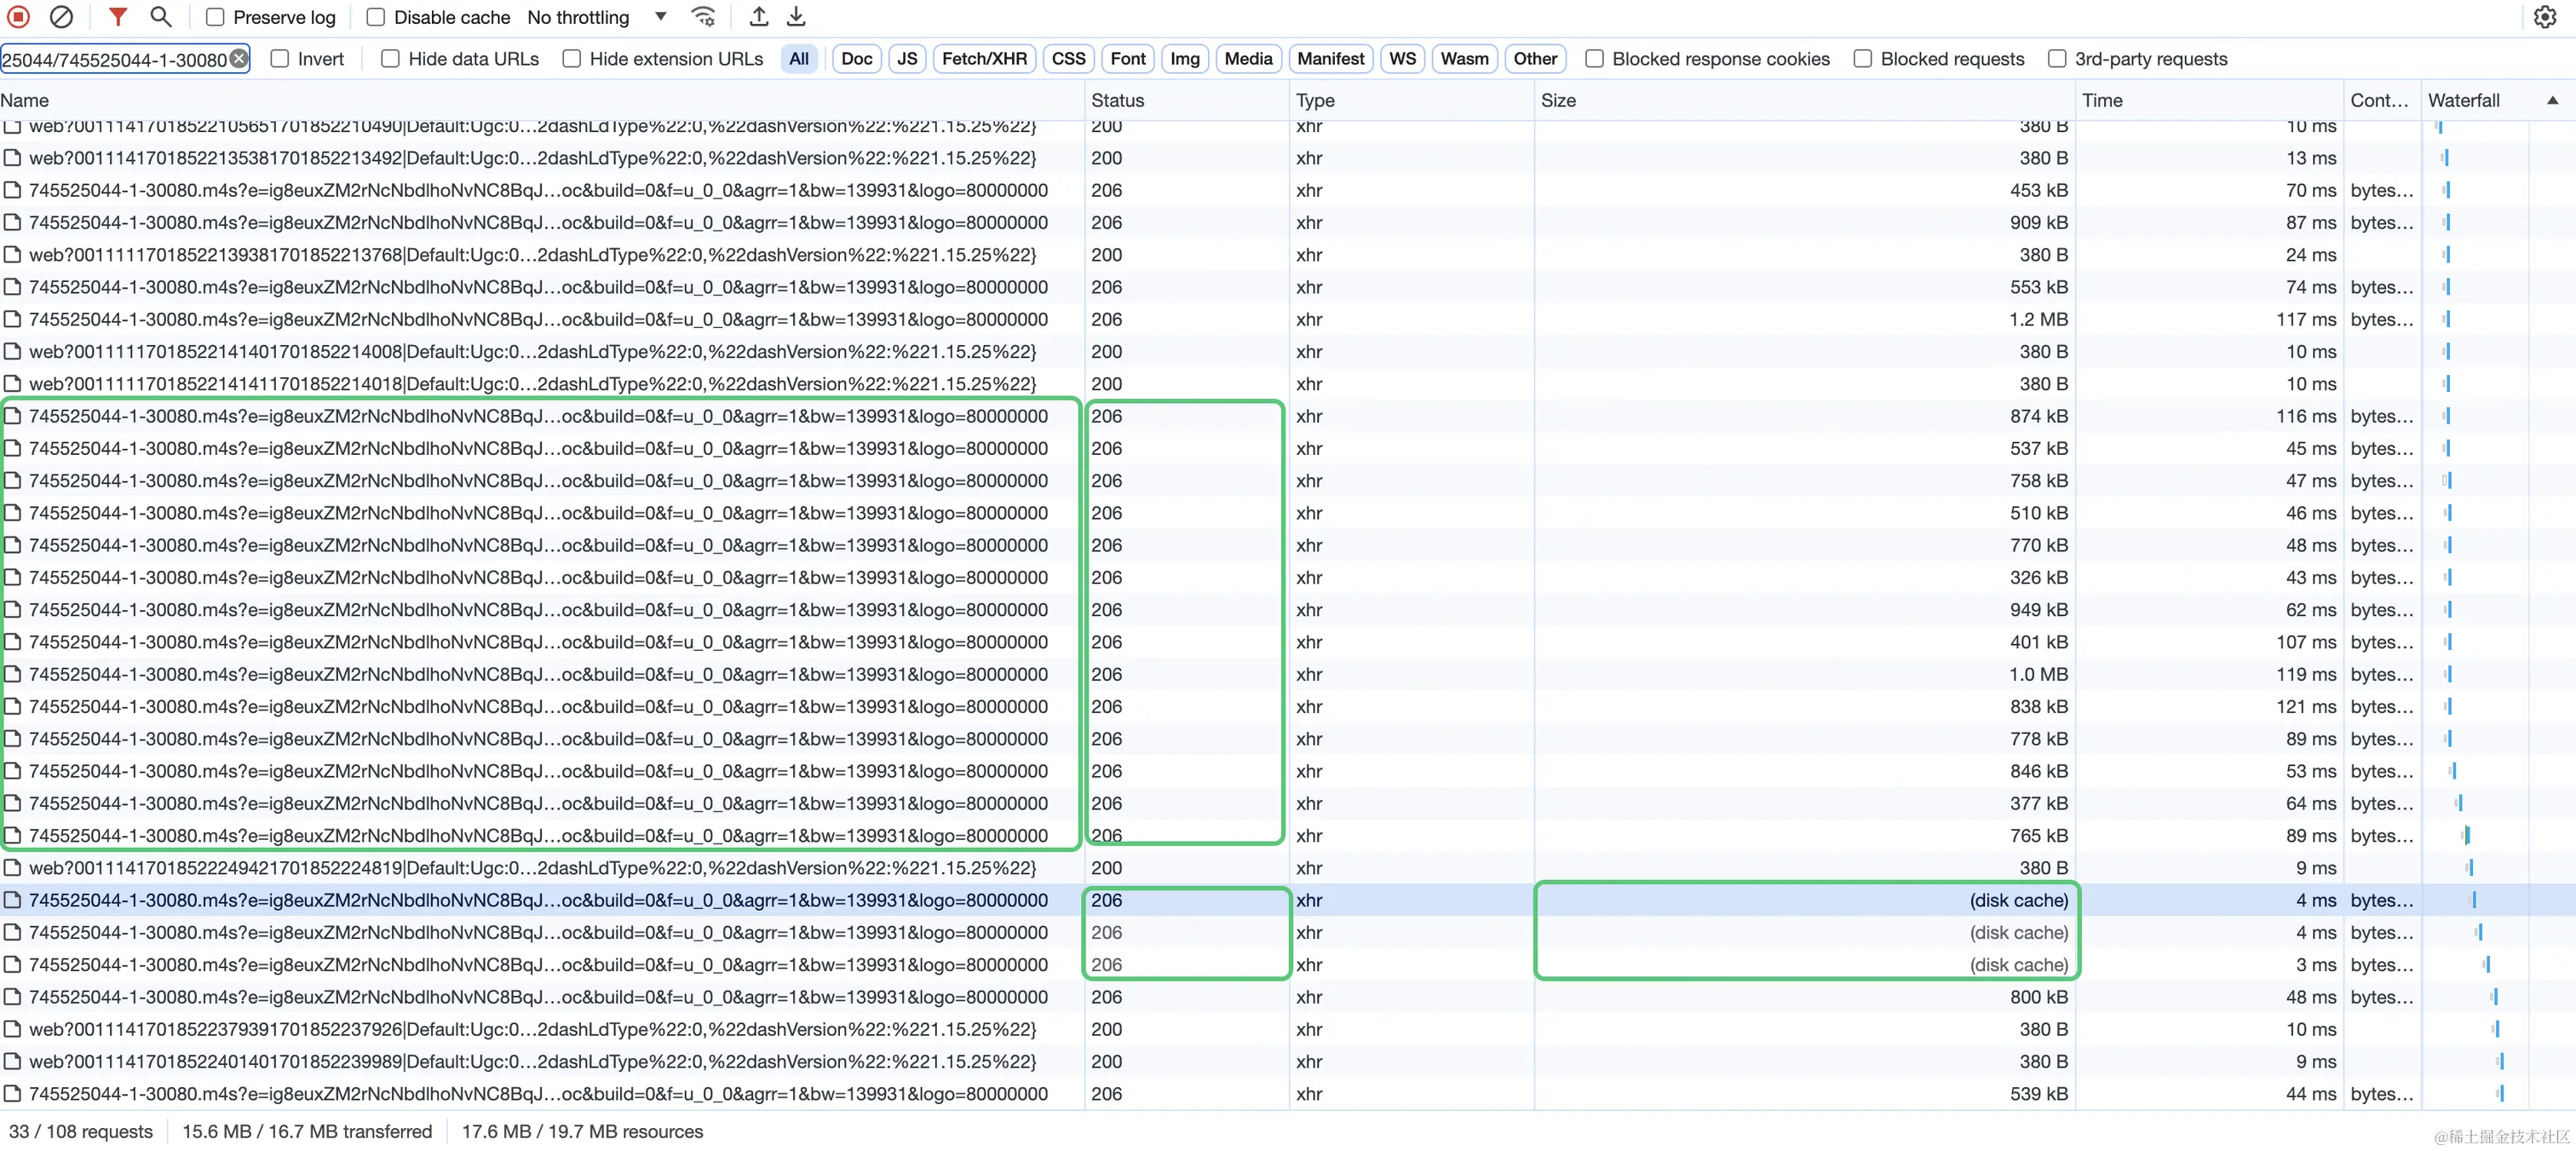Select Fetch/XHR filter type
Image resolution: width=2576 pixels, height=1151 pixels.
983,59
